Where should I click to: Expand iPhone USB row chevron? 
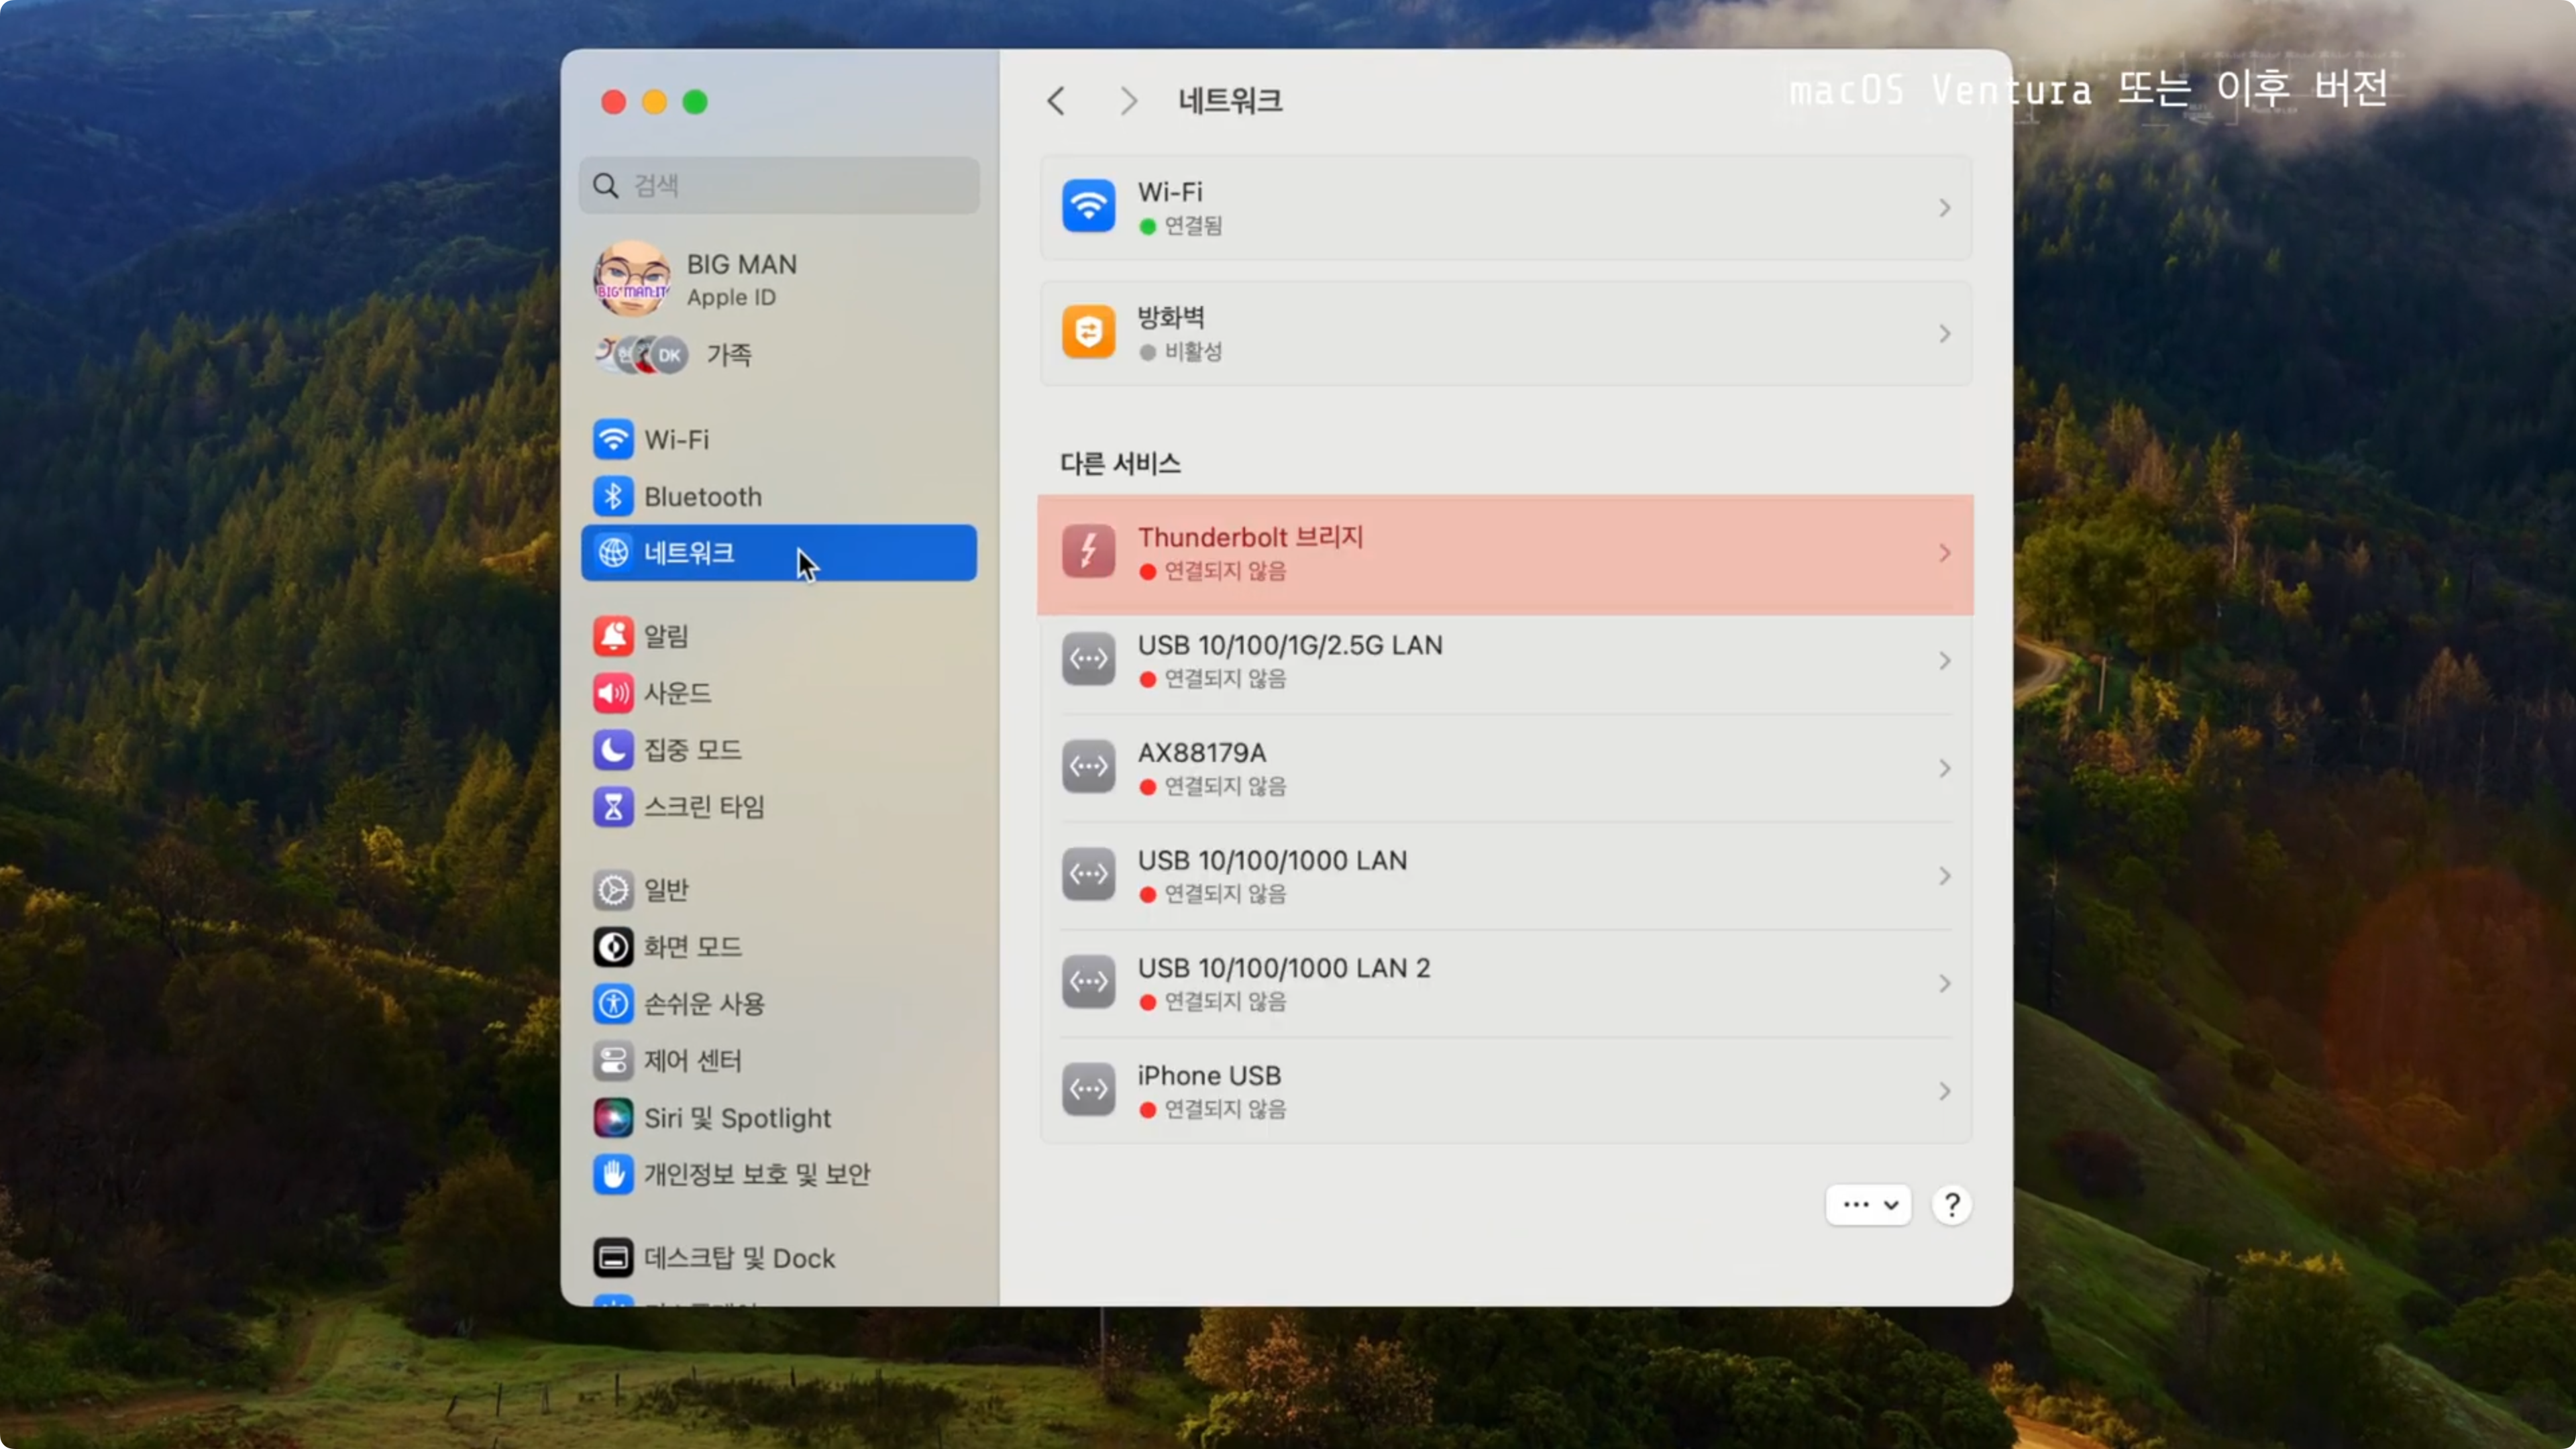(1944, 1091)
